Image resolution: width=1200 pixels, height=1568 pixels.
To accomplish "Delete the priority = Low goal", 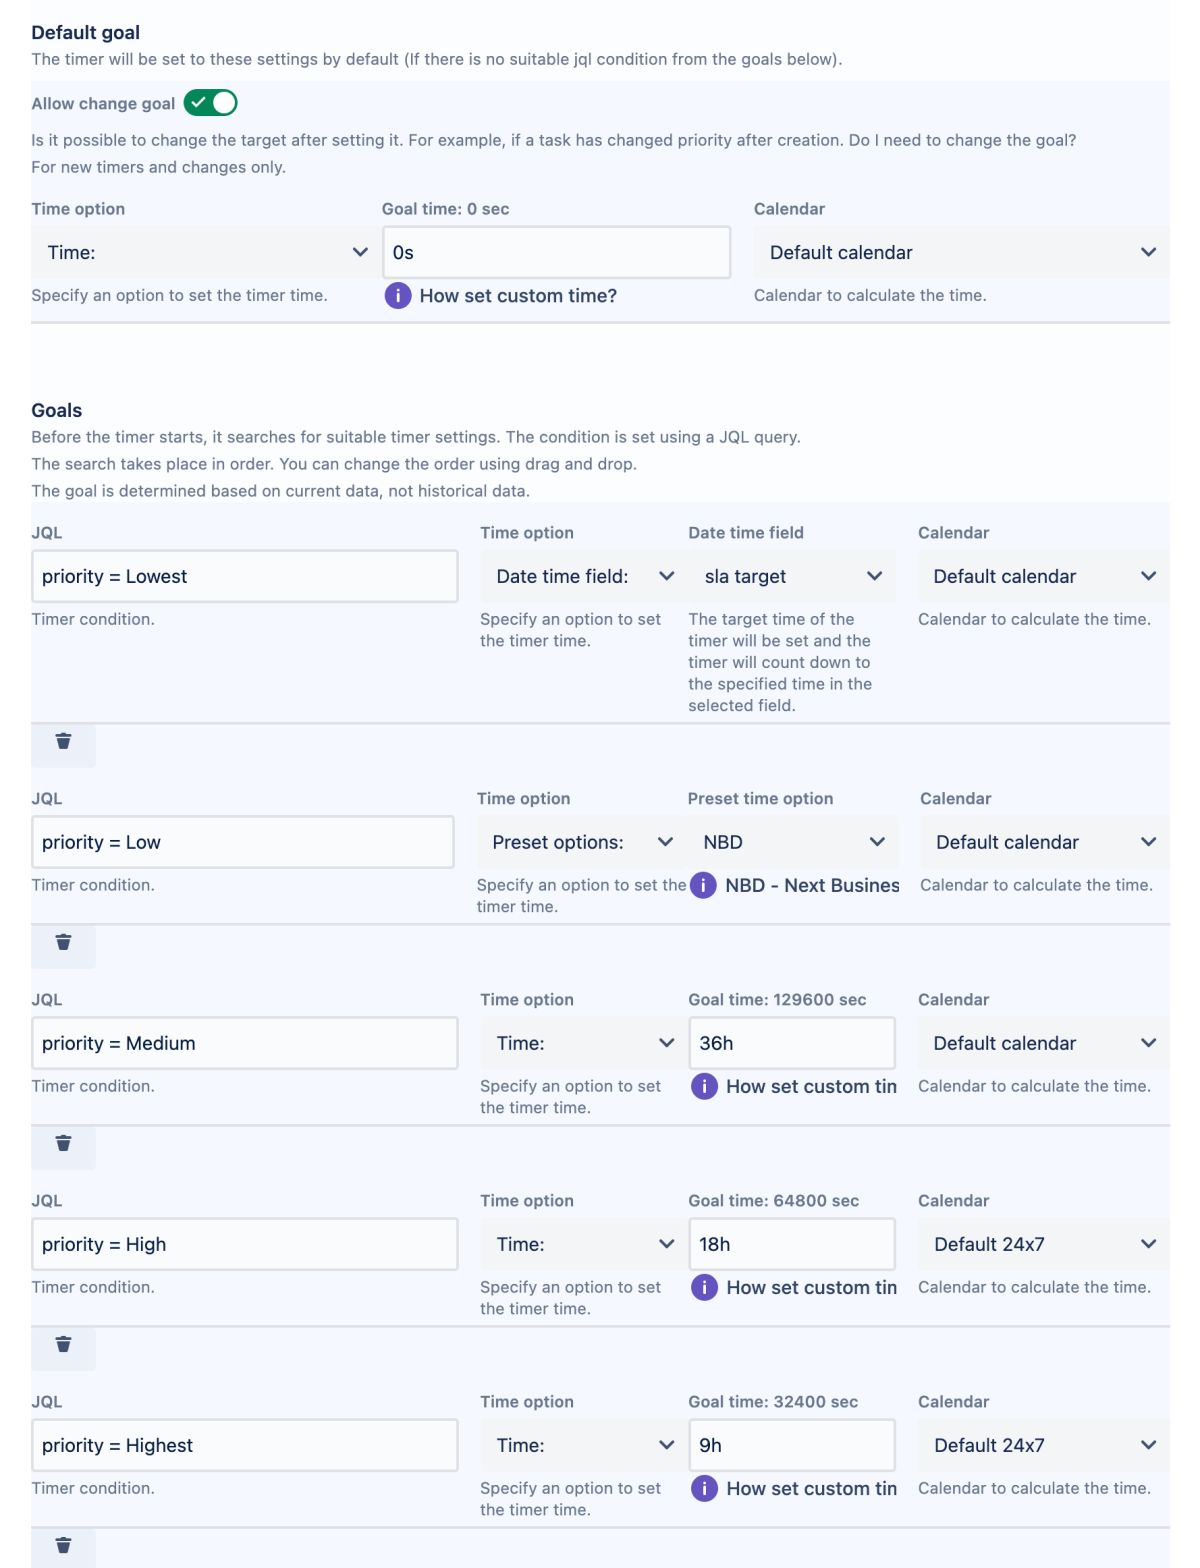I will tap(63, 943).
